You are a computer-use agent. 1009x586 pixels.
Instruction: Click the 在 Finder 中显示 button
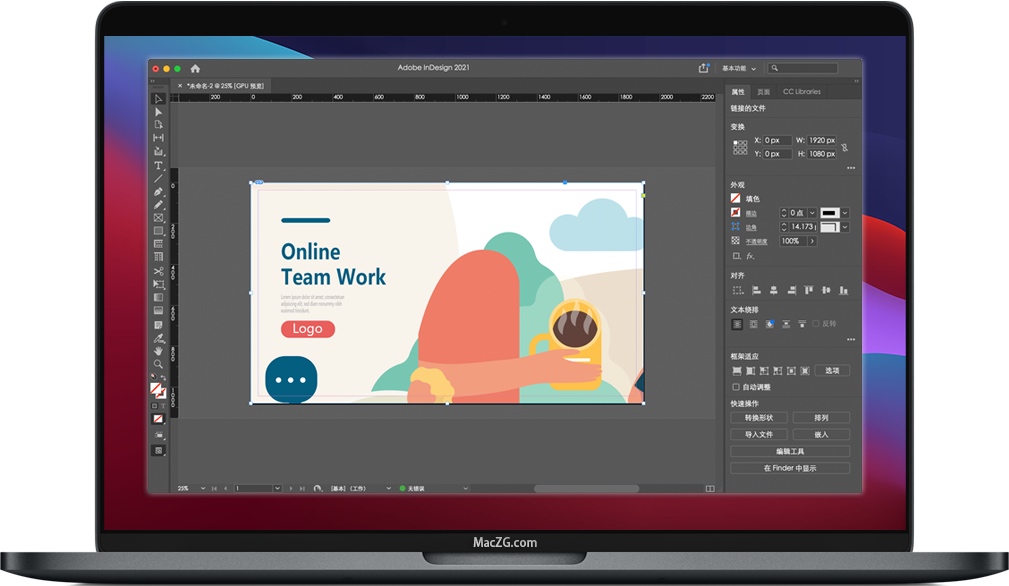pyautogui.click(x=790, y=468)
